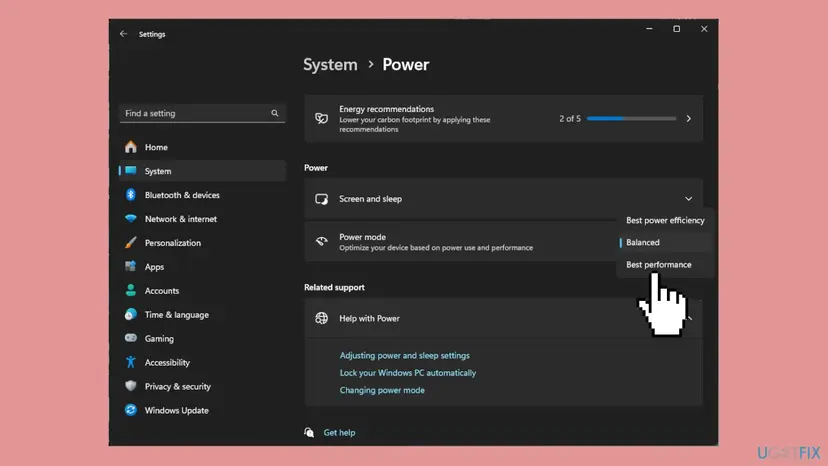Click the back arrow in Settings
This screenshot has height=466, width=828.
click(x=124, y=34)
